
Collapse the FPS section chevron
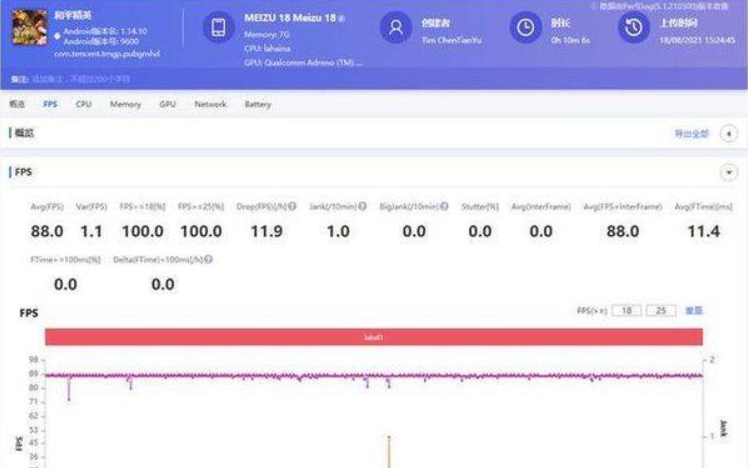(x=728, y=172)
